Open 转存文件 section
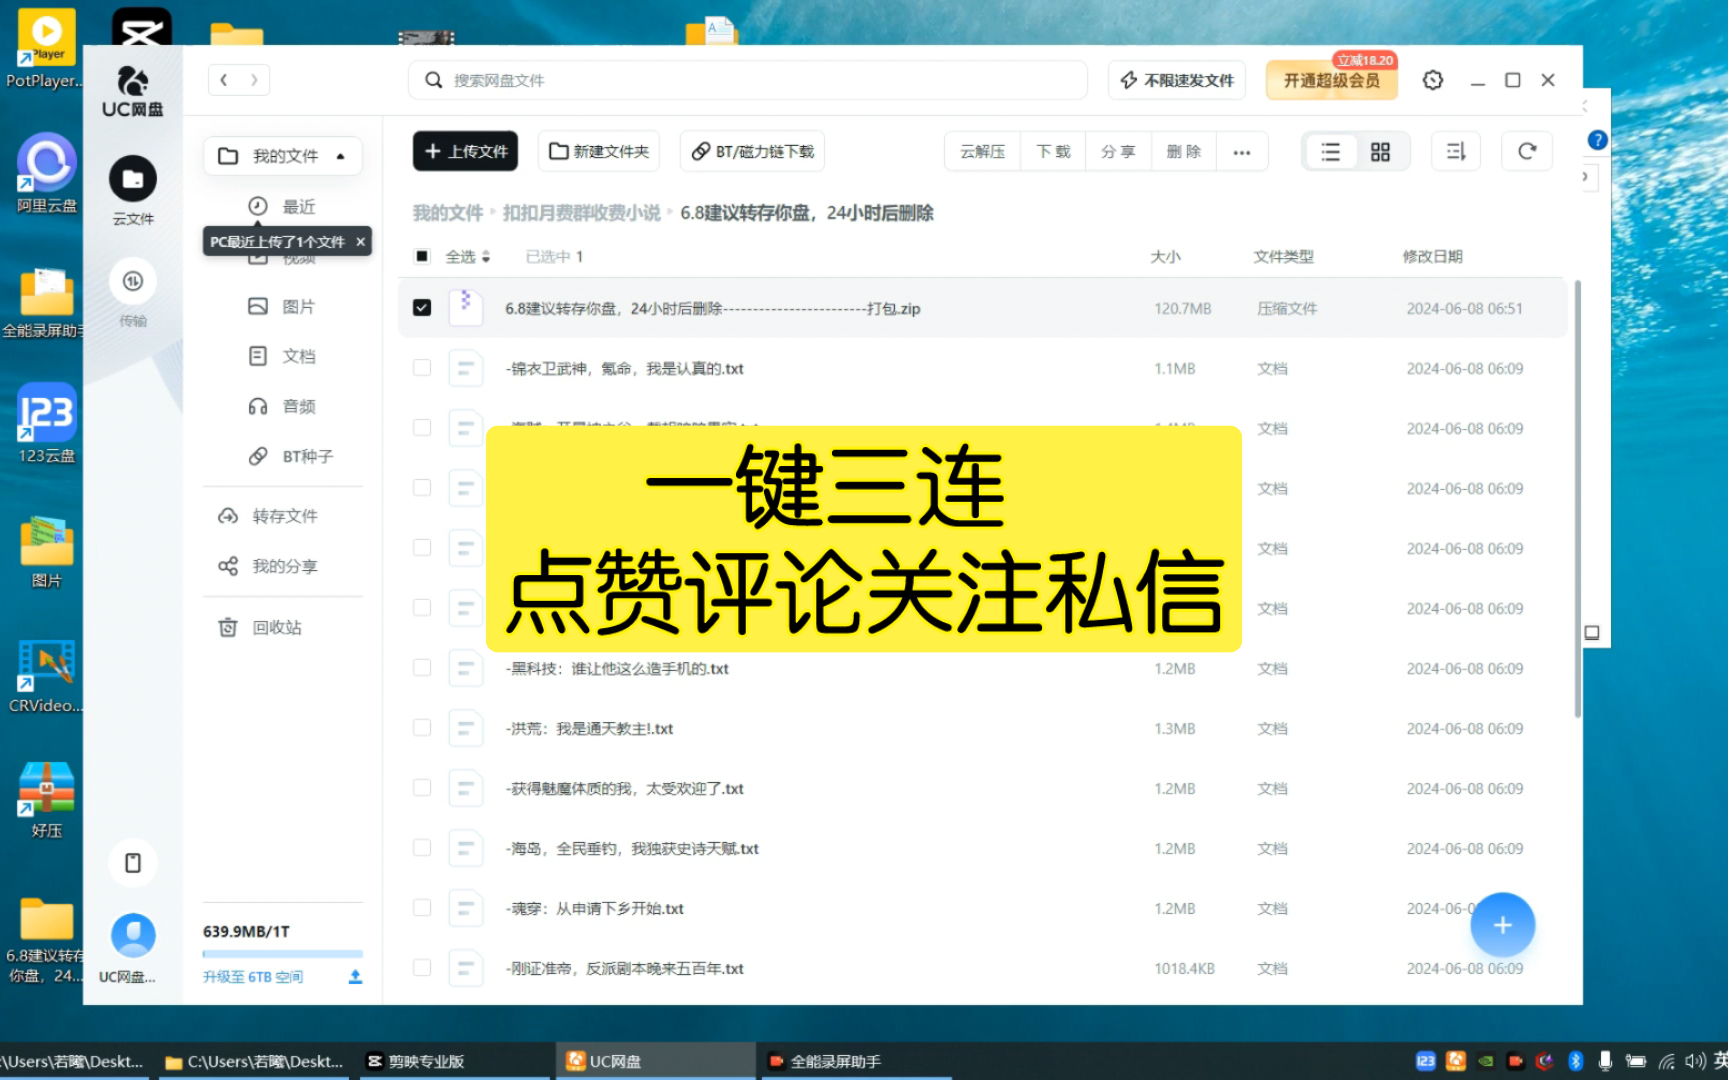Image resolution: width=1728 pixels, height=1080 pixels. [268, 516]
